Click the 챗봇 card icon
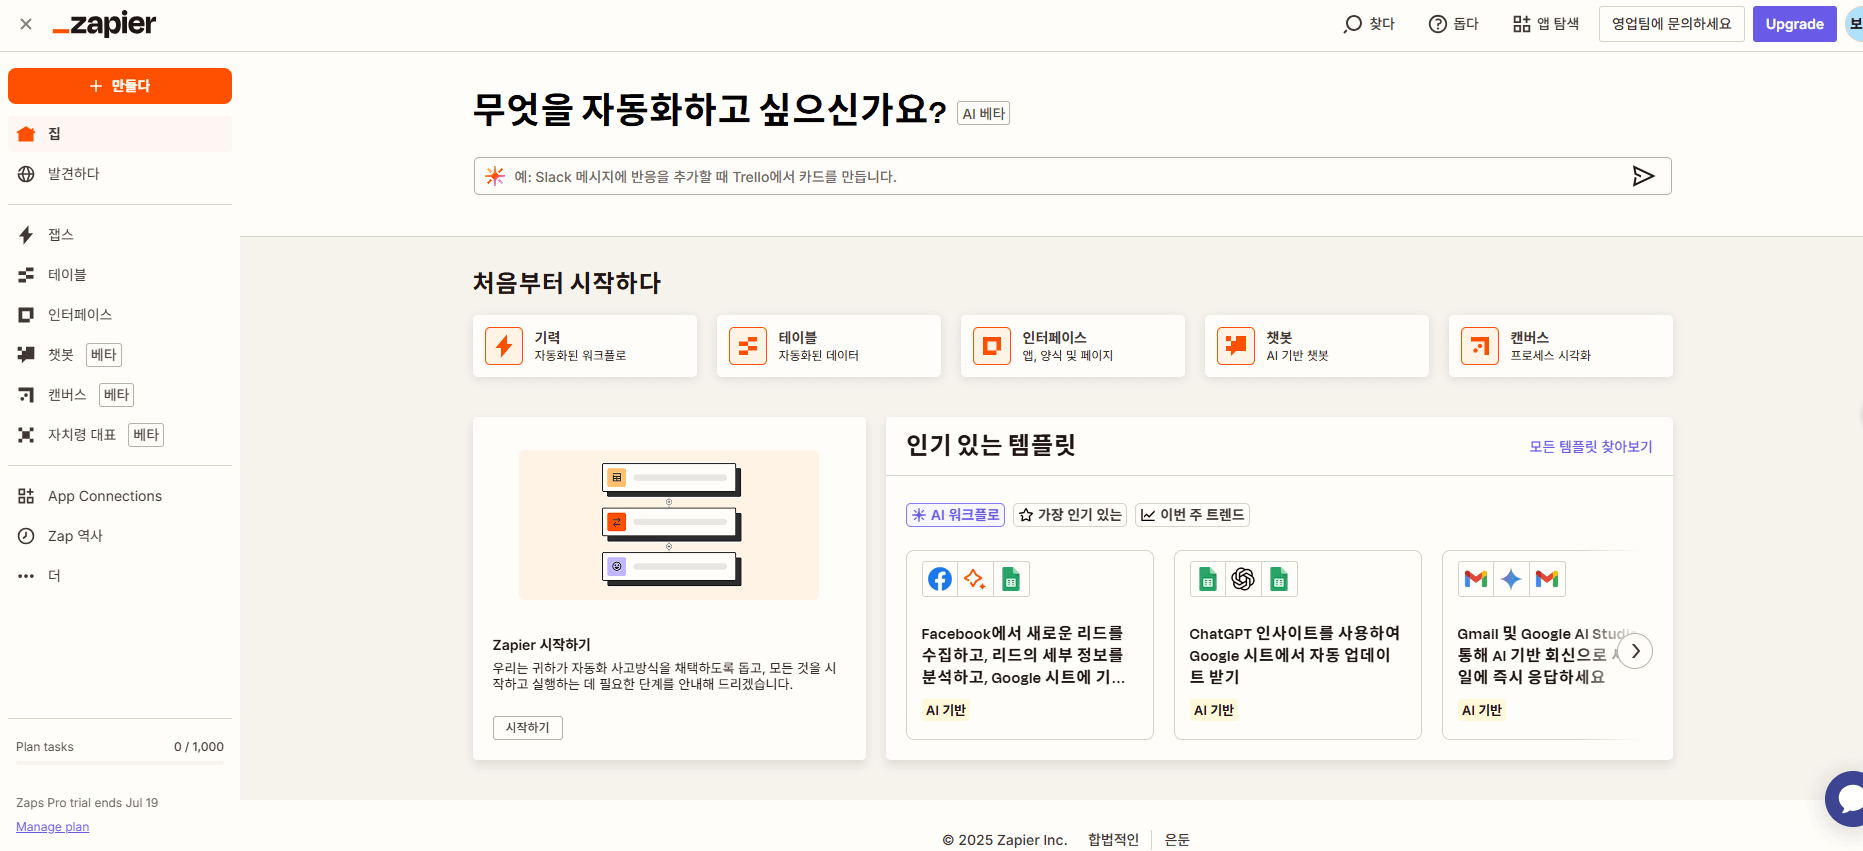The width and height of the screenshot is (1863, 851). (1236, 346)
